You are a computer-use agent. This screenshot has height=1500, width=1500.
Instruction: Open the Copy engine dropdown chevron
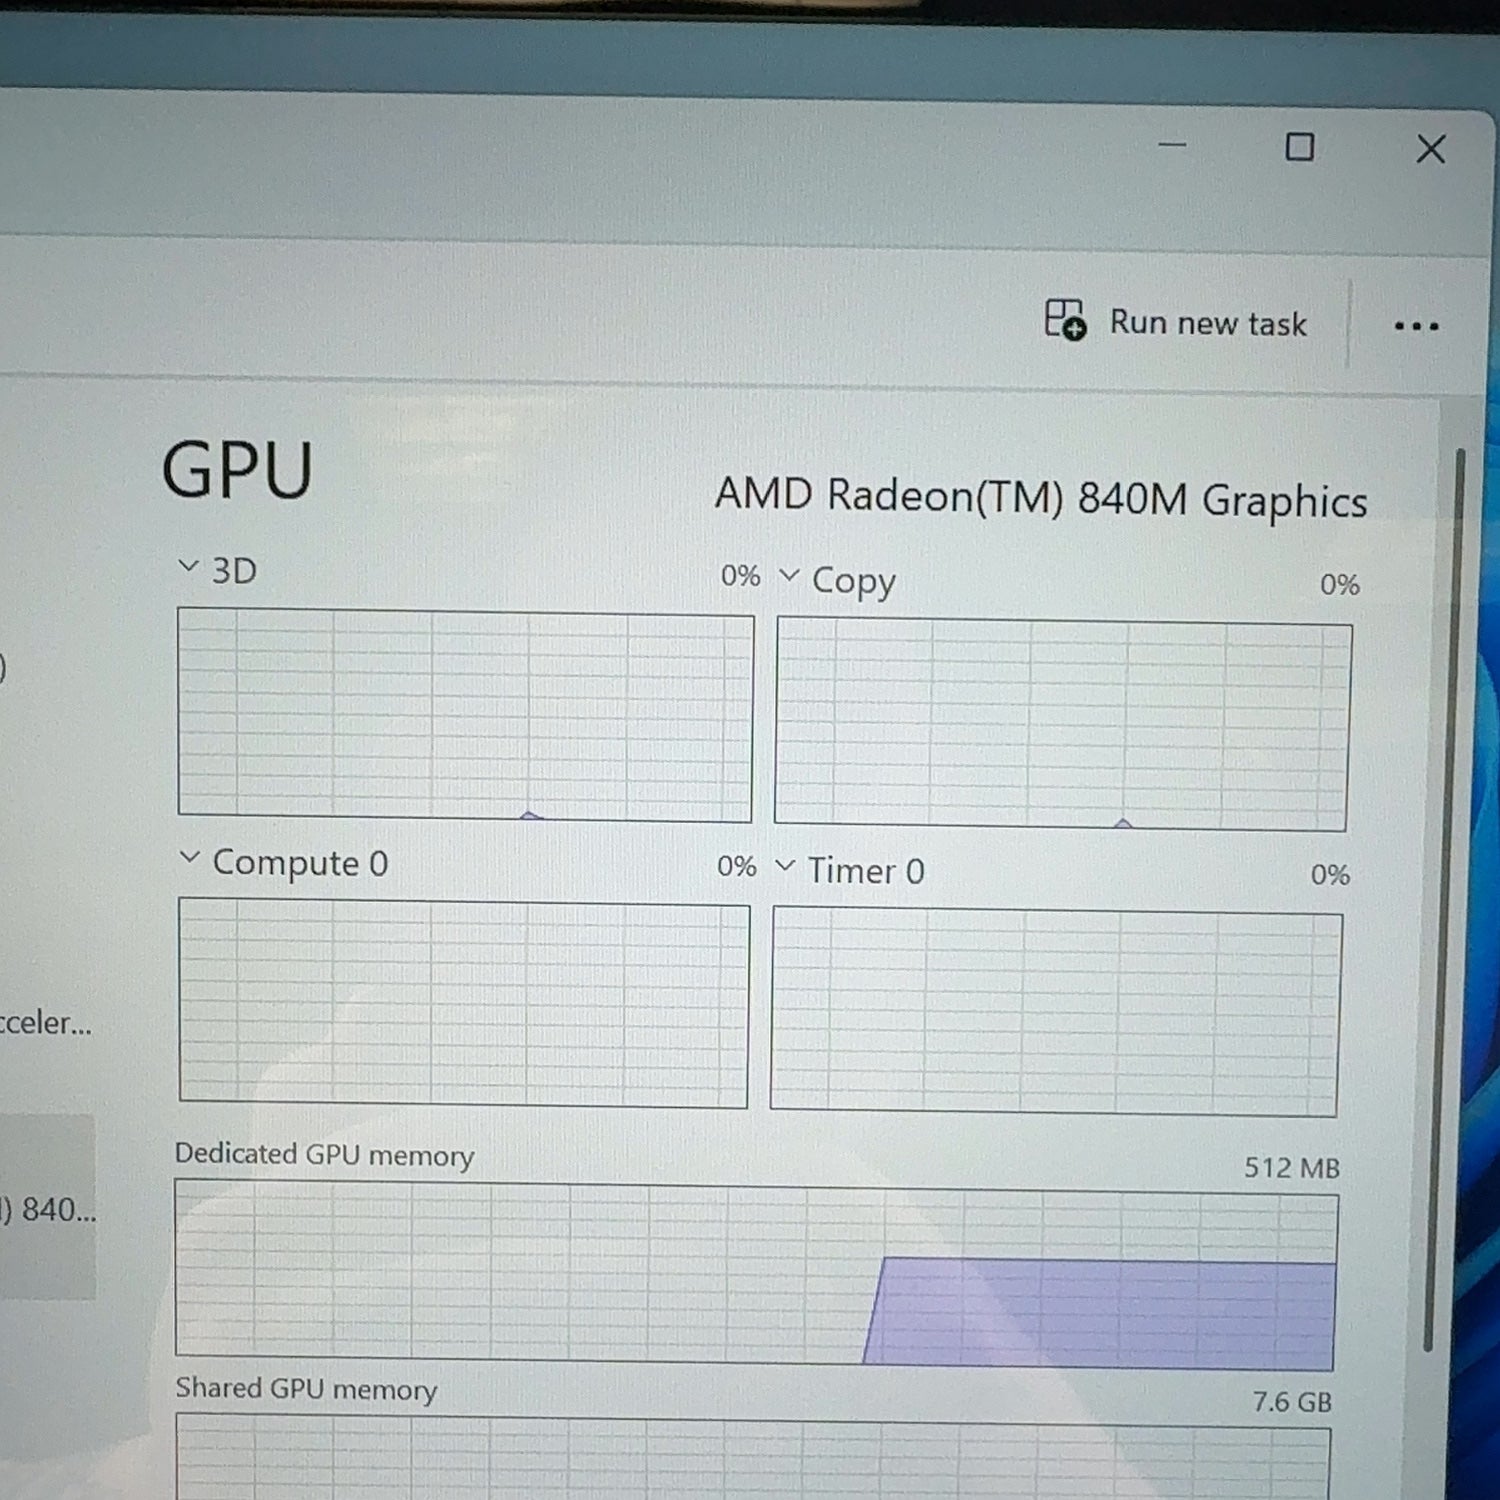[789, 575]
